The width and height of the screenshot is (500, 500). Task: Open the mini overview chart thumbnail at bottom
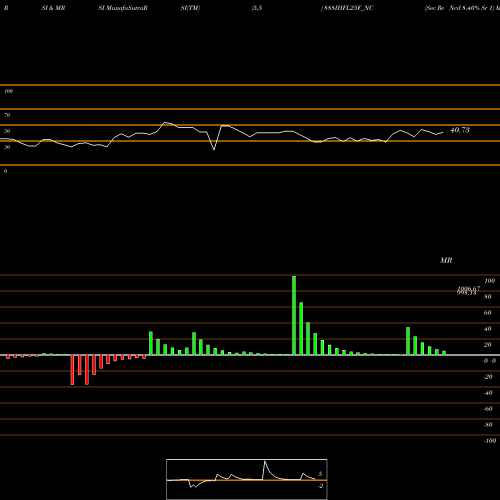(247, 479)
